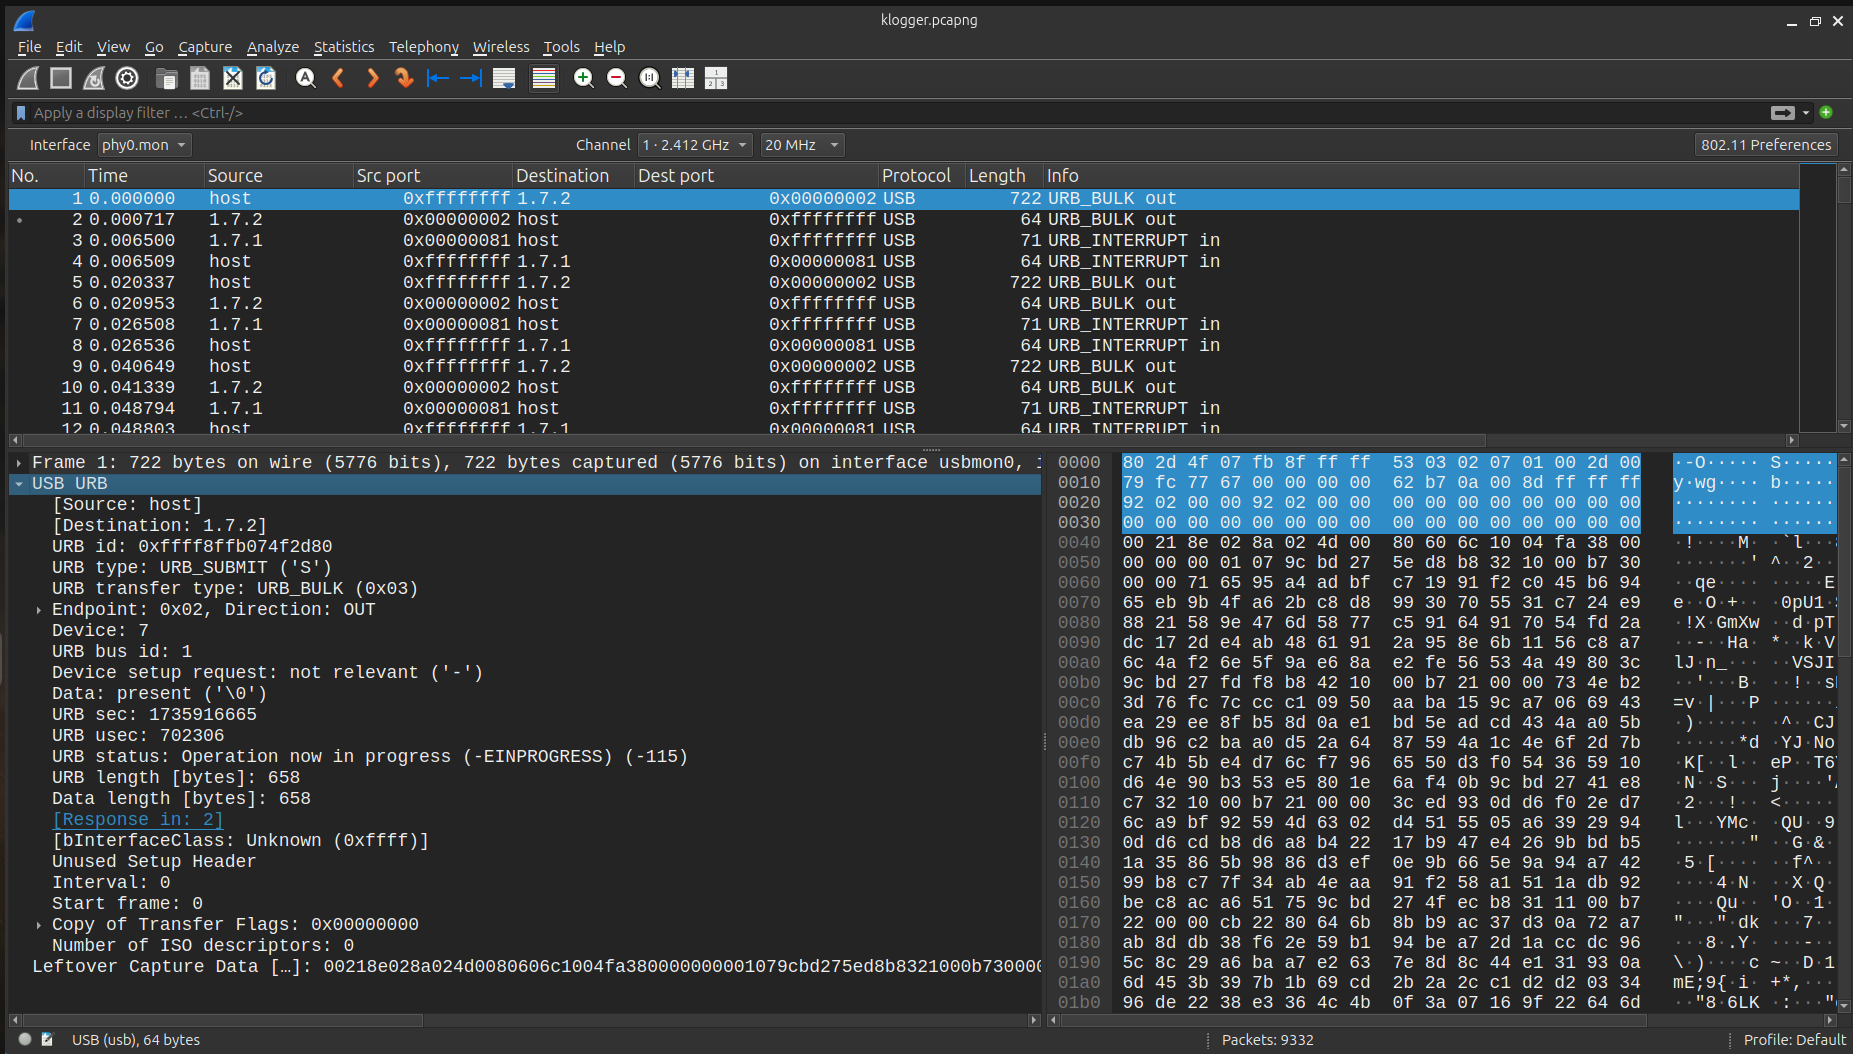Click 'Packets: 9332' in status bar
This screenshot has height=1054, width=1853.
pyautogui.click(x=1267, y=1040)
